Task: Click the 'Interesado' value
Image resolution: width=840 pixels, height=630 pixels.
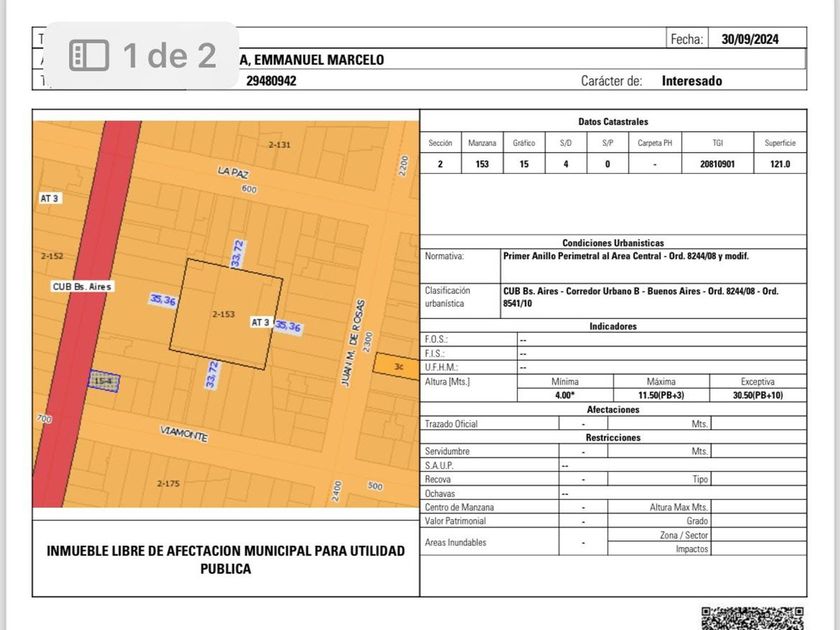Action: click(692, 81)
